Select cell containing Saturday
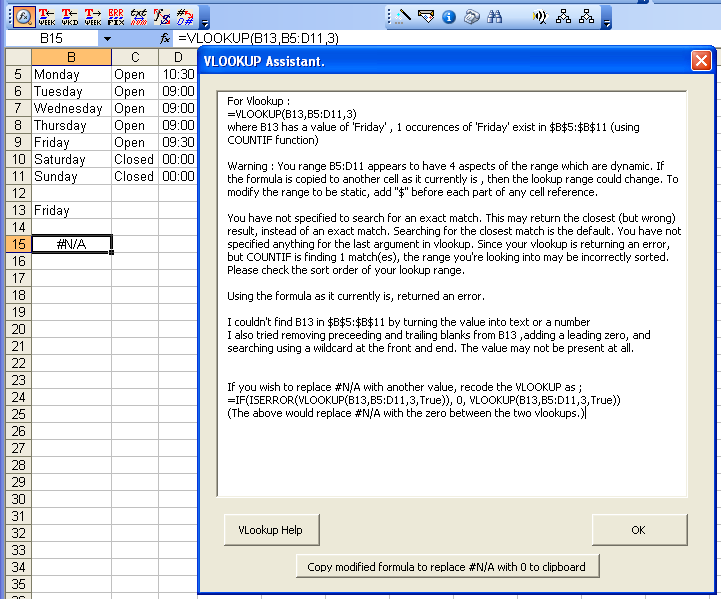This screenshot has height=599, width=721. tap(71, 159)
